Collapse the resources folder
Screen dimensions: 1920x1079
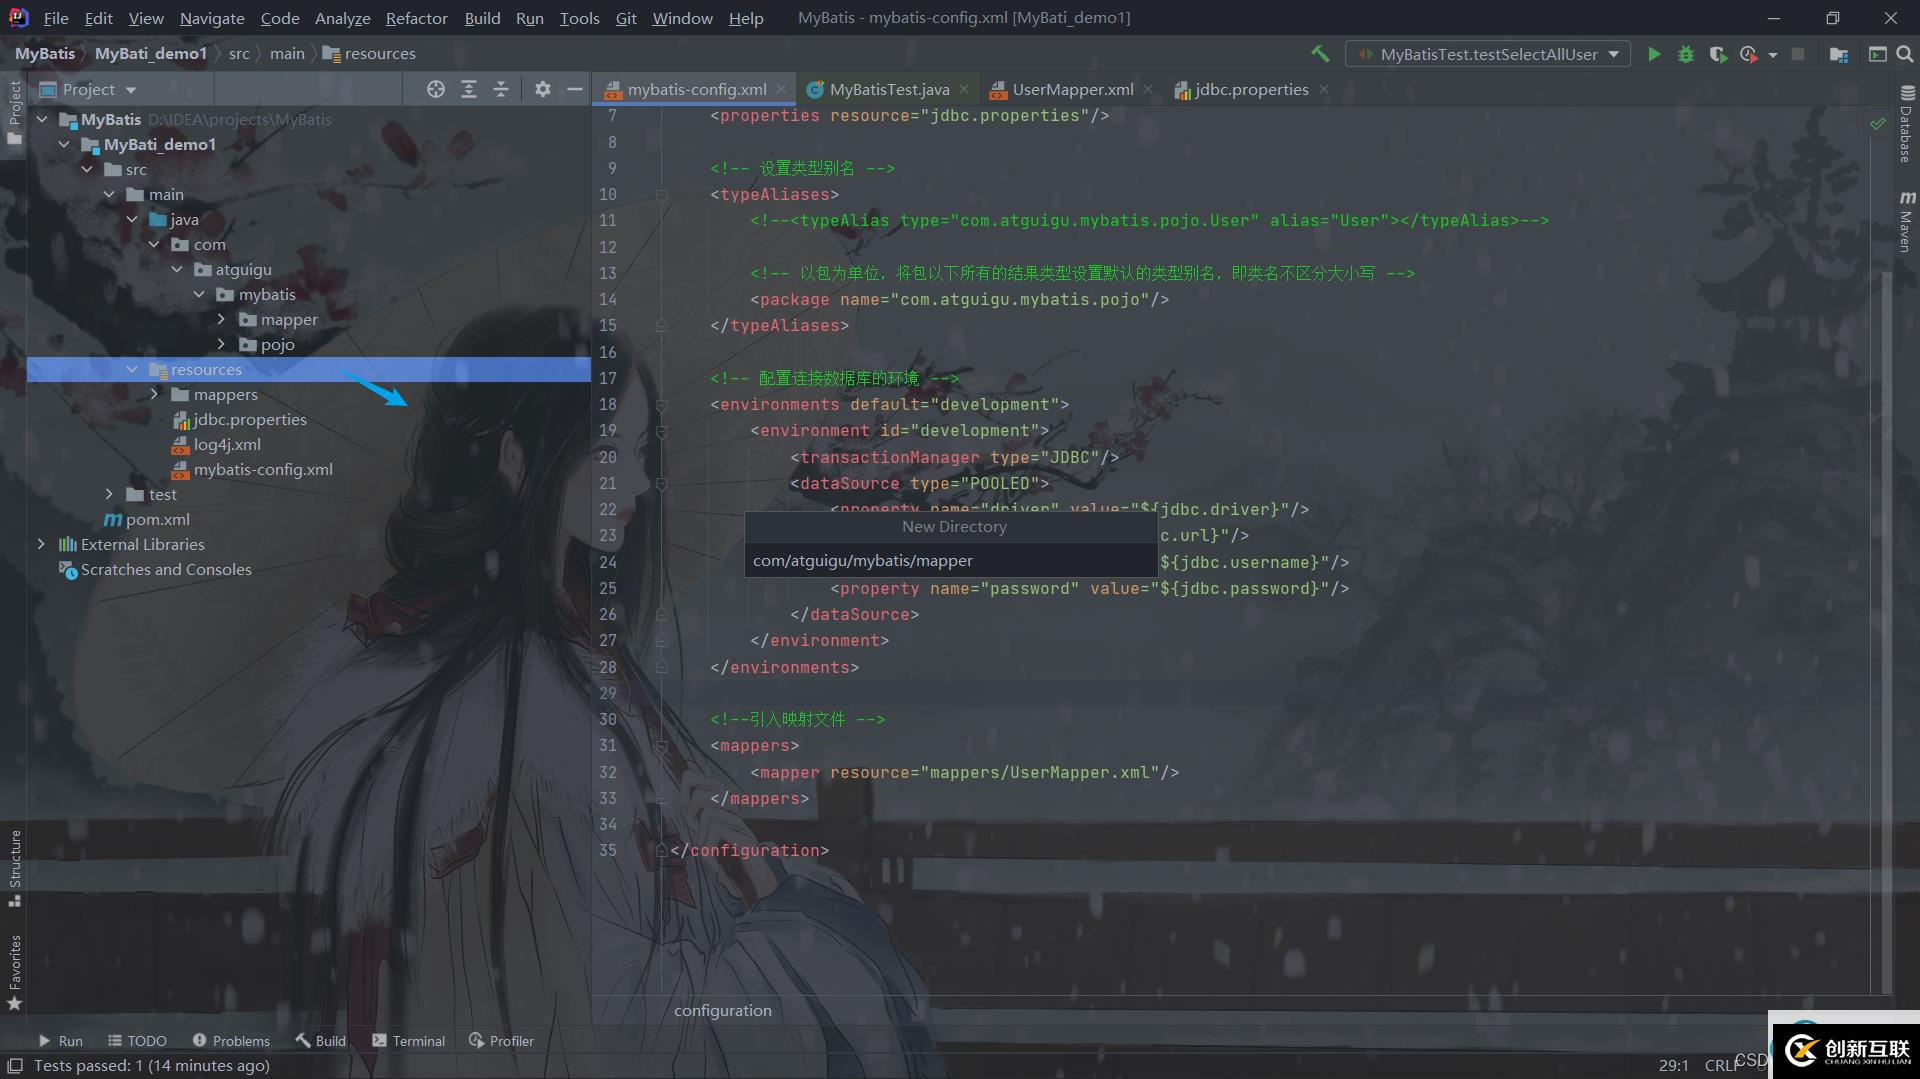(x=132, y=369)
